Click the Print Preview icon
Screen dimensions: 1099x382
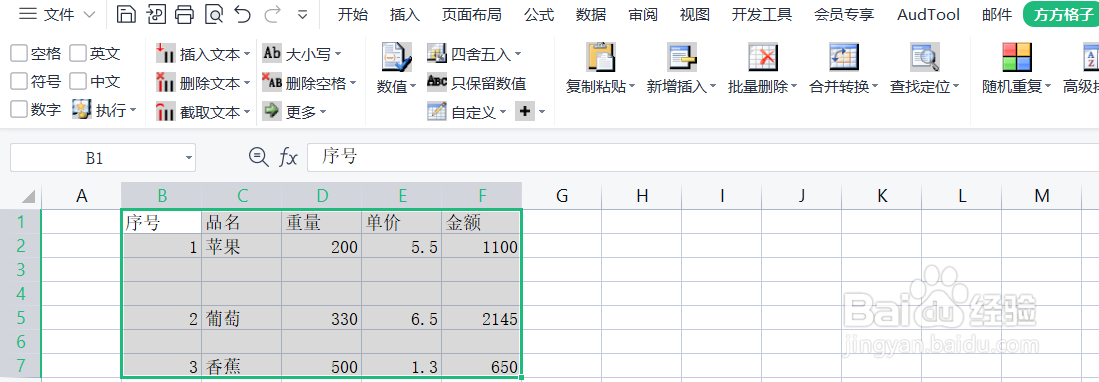pyautogui.click(x=214, y=14)
